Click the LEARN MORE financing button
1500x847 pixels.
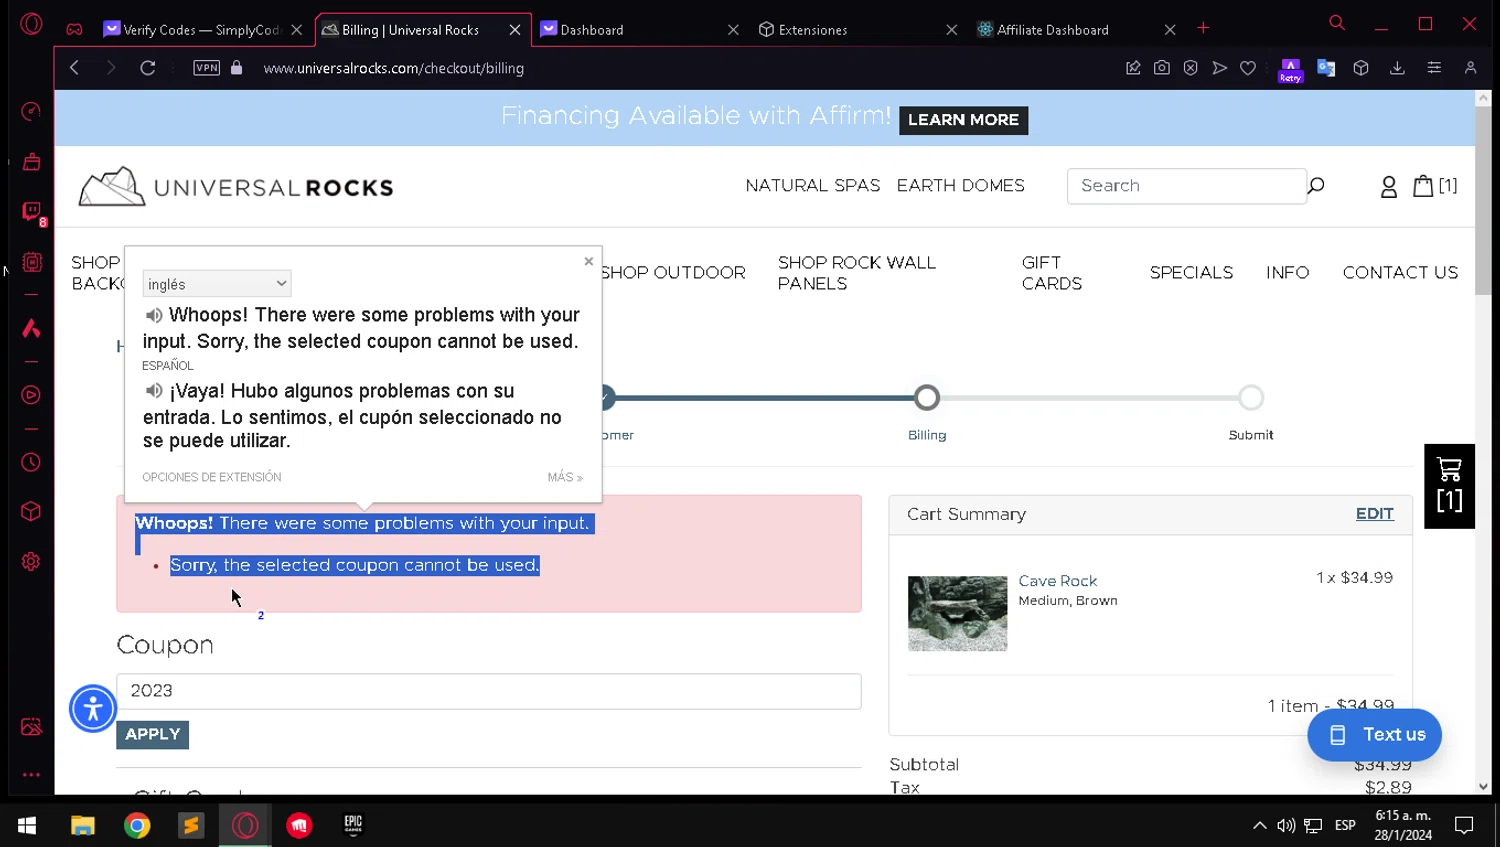pos(963,120)
